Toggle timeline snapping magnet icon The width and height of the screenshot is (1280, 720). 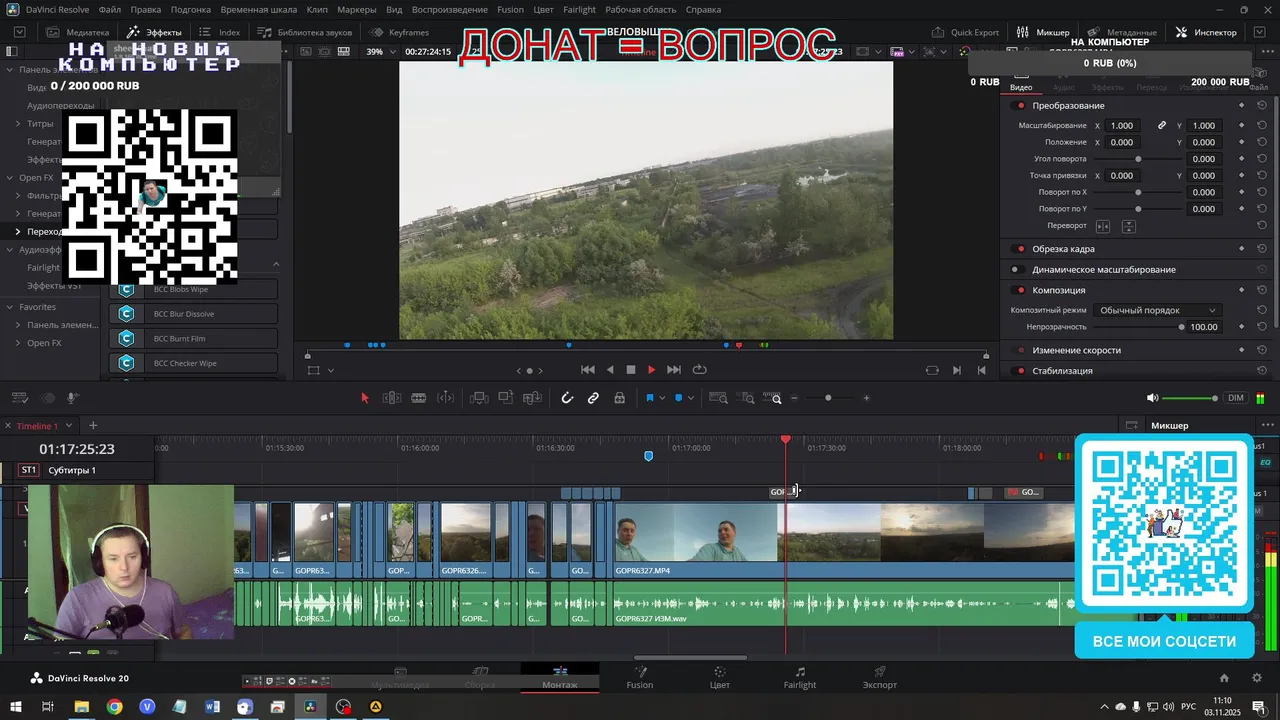pos(567,398)
